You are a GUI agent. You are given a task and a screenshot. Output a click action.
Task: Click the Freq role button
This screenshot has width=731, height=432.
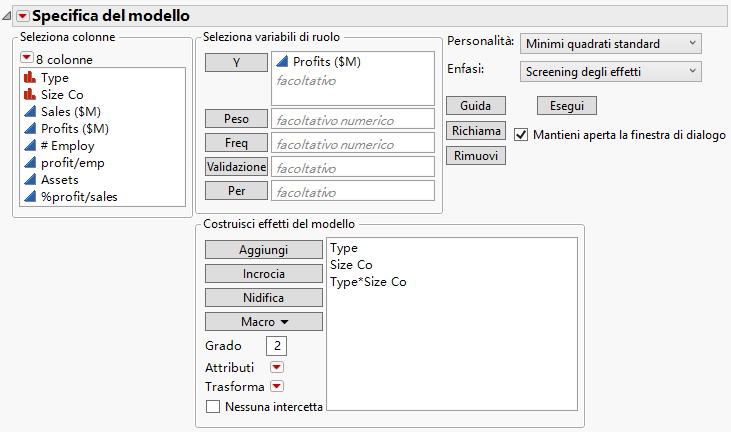[236, 143]
